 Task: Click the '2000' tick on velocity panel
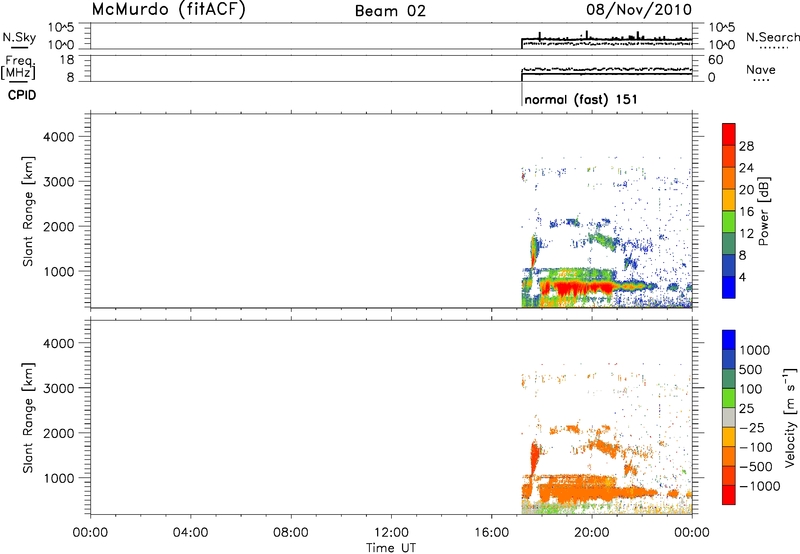pyautogui.click(x=59, y=433)
